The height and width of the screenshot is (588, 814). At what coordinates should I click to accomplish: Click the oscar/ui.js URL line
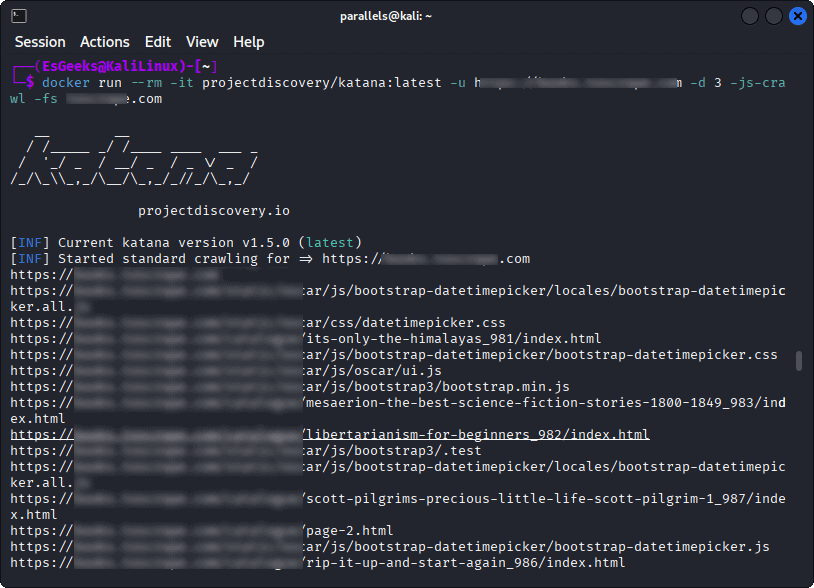pos(226,371)
